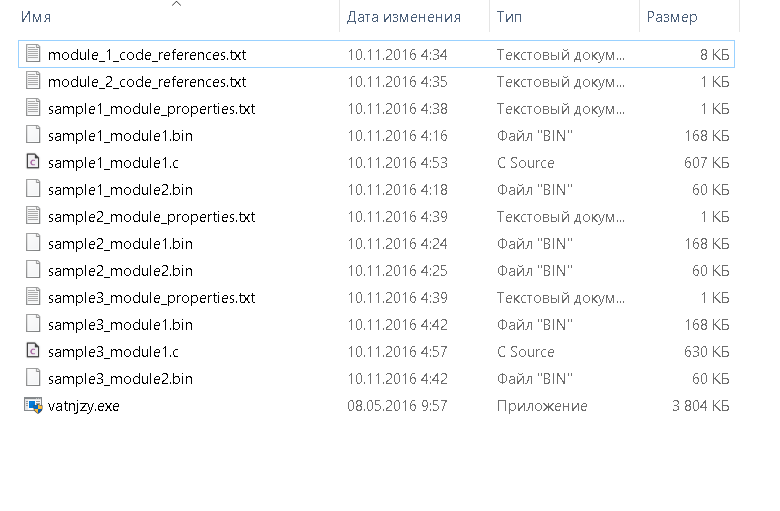
Task: Click the sample1_module1.bin file icon
Action: [33, 135]
